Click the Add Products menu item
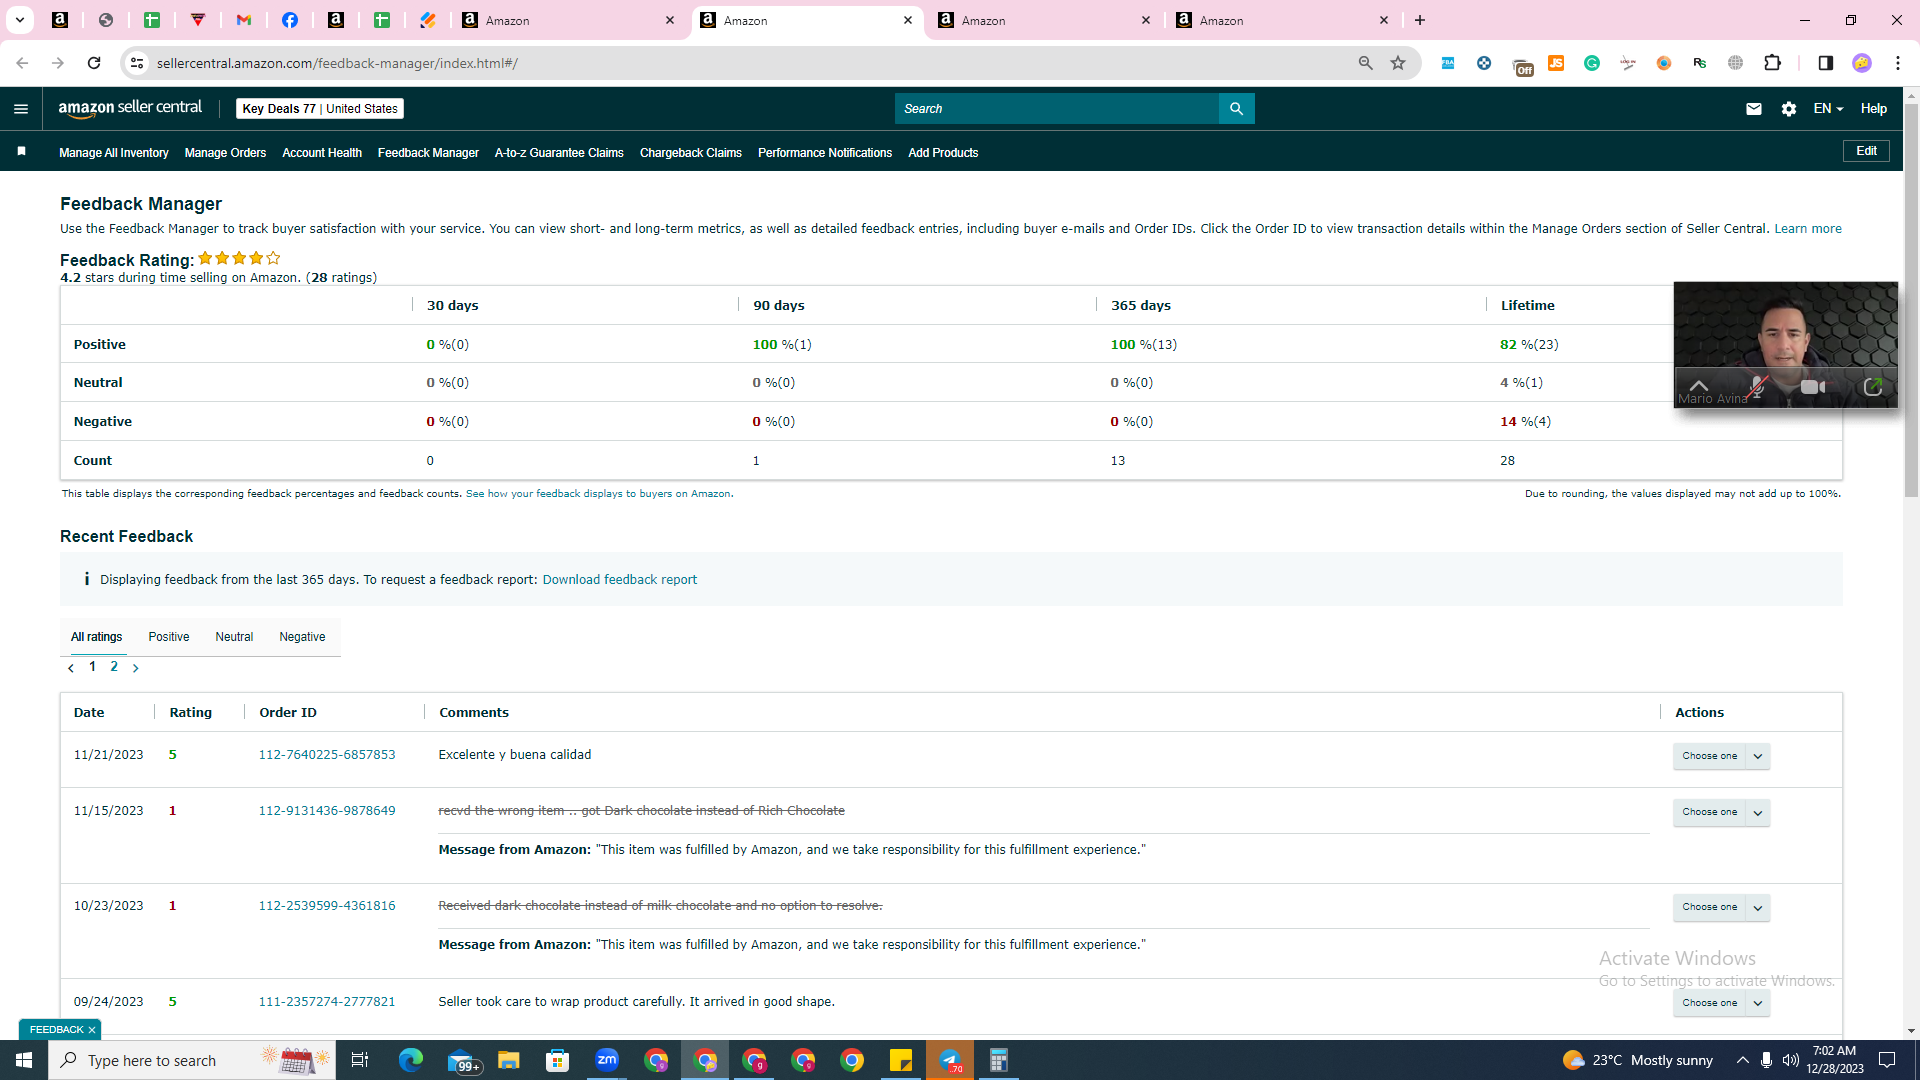Viewport: 1920px width, 1080px height. click(x=943, y=153)
